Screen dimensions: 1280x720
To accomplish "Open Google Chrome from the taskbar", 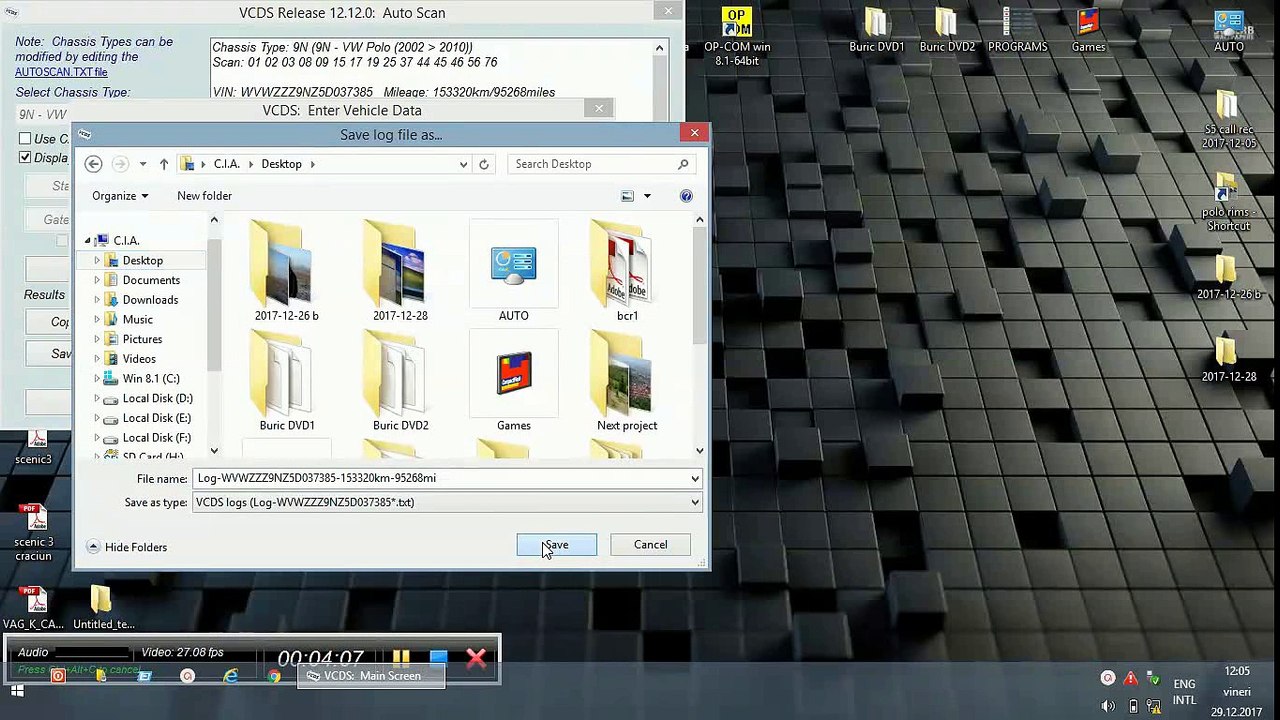I will 274,677.
